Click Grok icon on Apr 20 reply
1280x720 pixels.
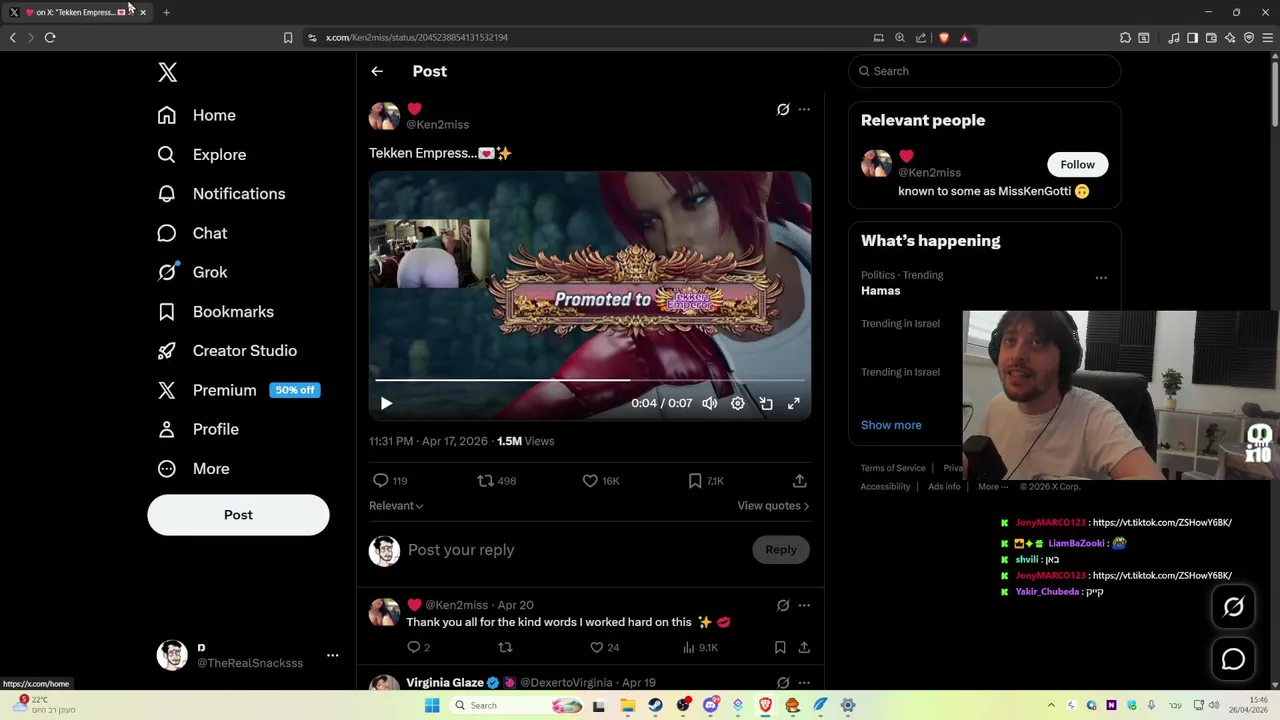pyautogui.click(x=783, y=605)
